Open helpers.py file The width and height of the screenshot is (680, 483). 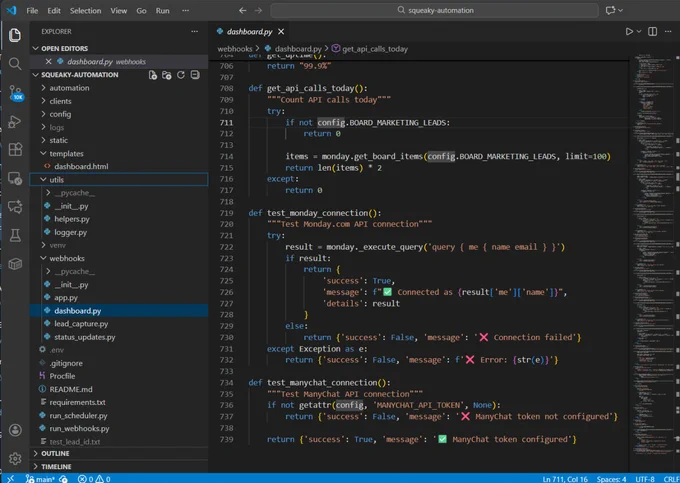72,219
